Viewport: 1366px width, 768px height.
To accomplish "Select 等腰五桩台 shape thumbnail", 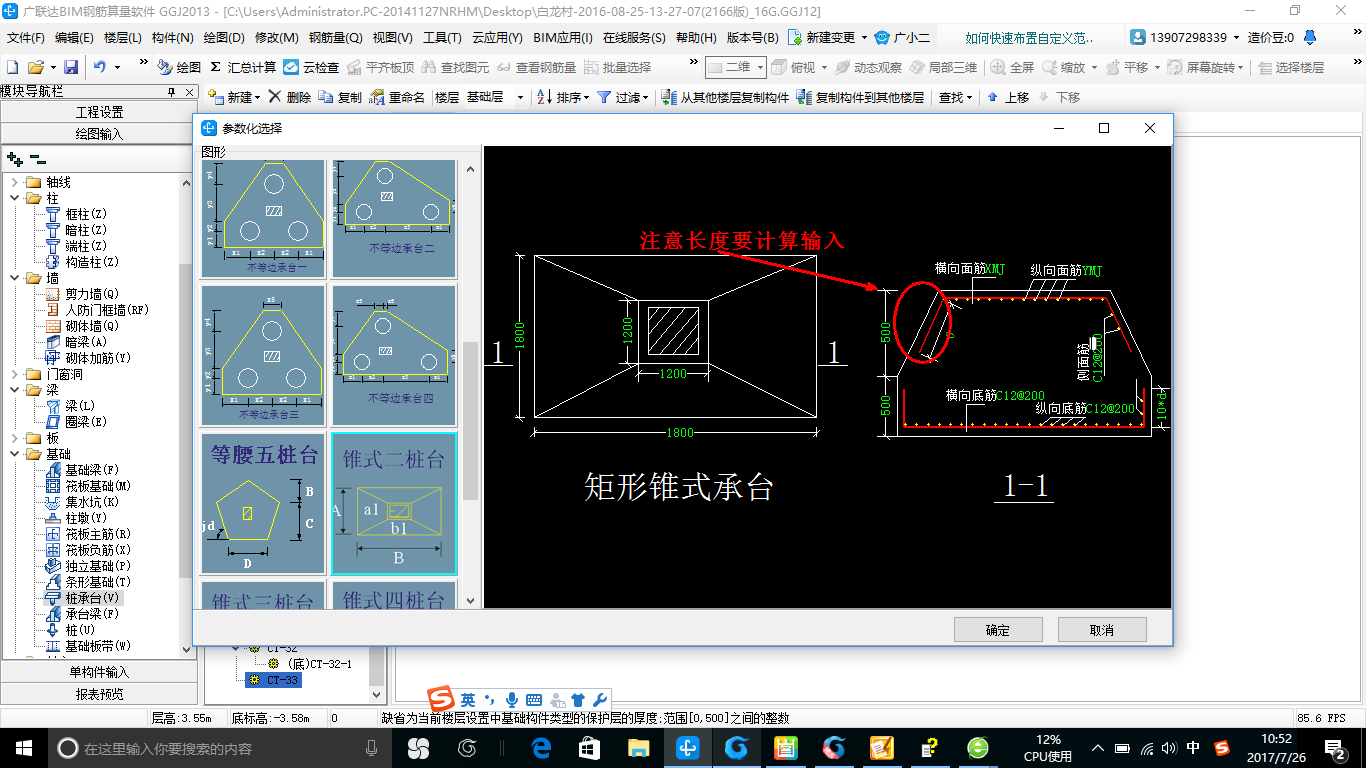I will [x=264, y=503].
